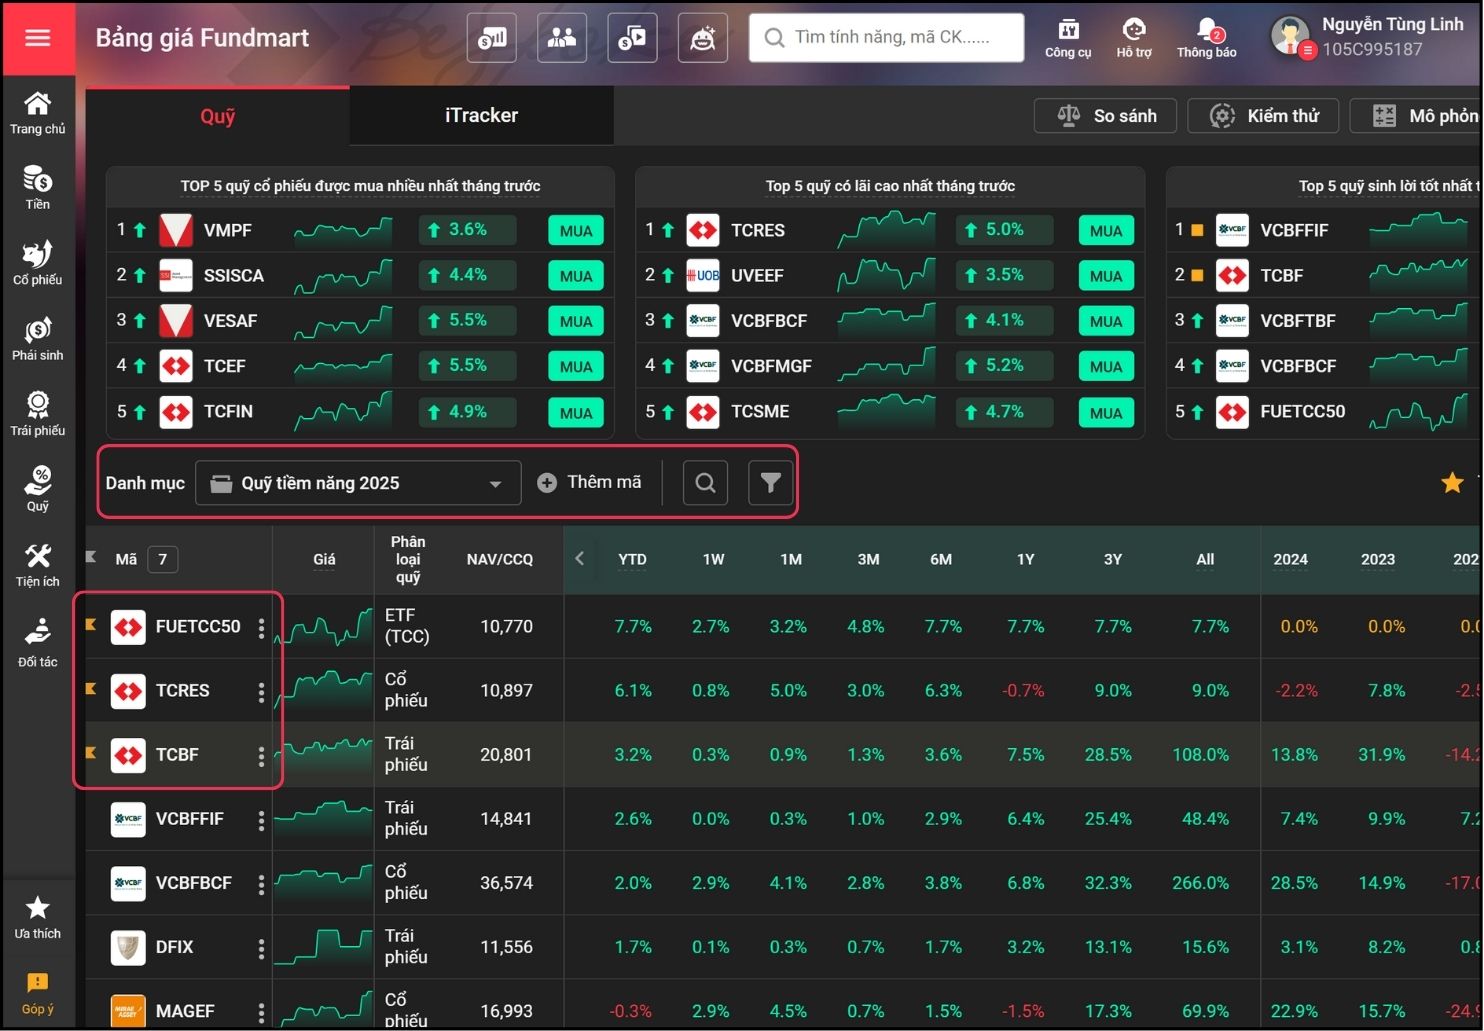Sort by the 2024 column header

pos(1290,559)
